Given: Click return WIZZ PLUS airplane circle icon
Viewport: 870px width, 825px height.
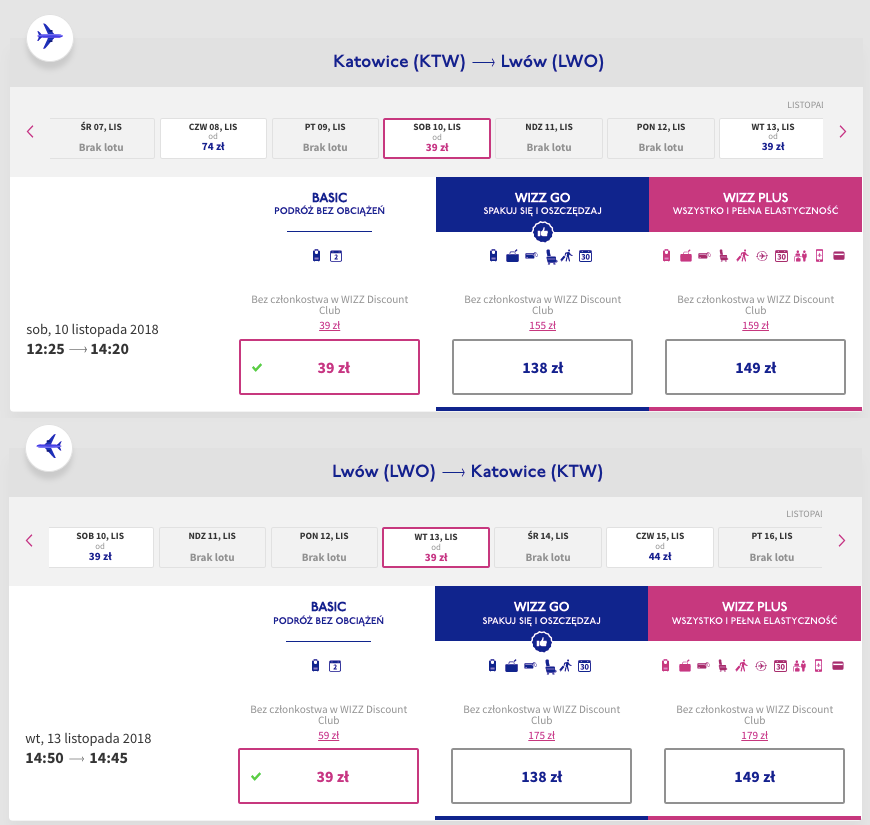Looking at the screenshot, I should tap(763, 665).
